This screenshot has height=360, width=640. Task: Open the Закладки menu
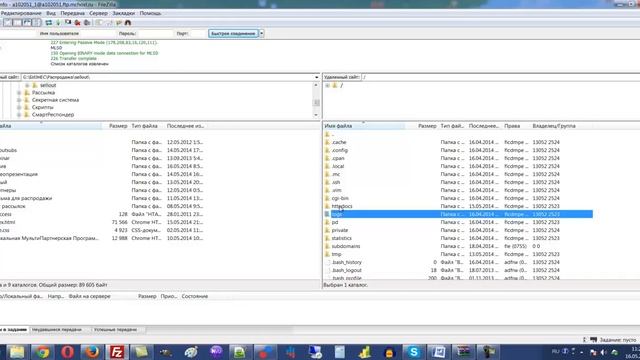click(x=123, y=13)
